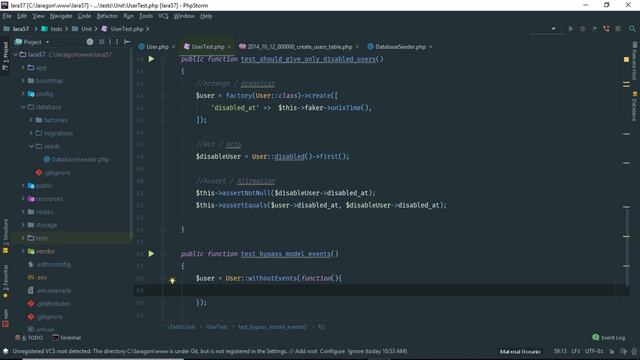
Task: Click the Event Log button
Action: click(608, 337)
